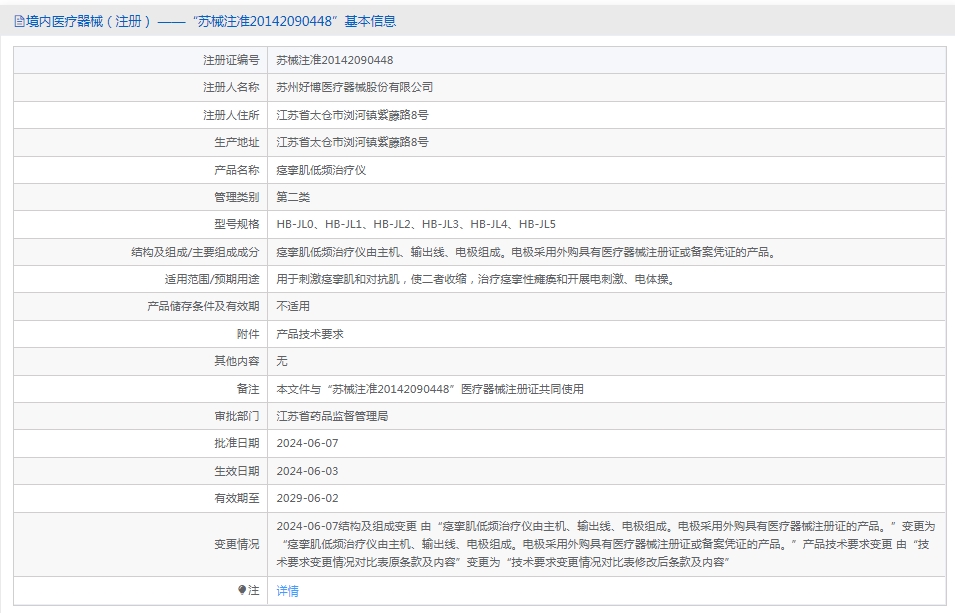Click the 备注 label cell
Screen dimensions: 955x613
click(141, 389)
